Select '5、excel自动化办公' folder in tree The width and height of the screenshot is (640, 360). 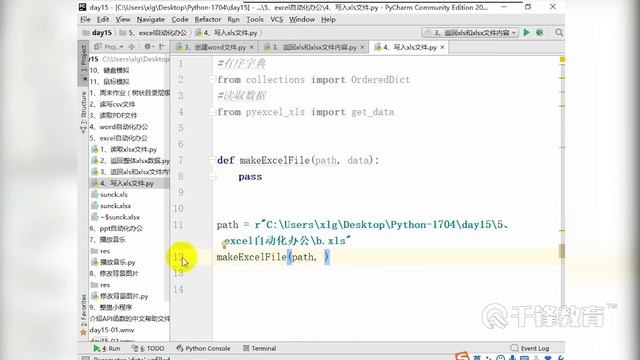click(119, 138)
